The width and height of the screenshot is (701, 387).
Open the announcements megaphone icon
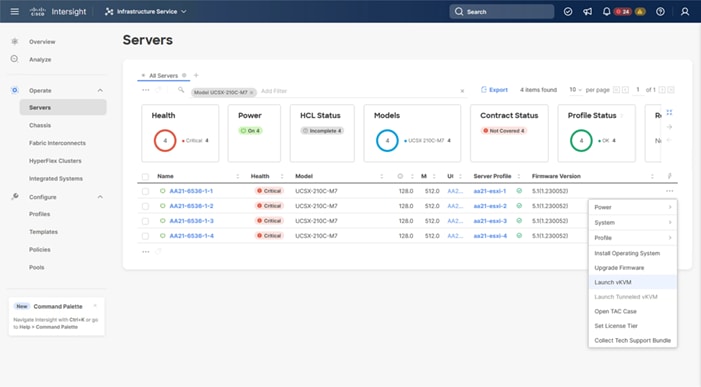(x=587, y=12)
